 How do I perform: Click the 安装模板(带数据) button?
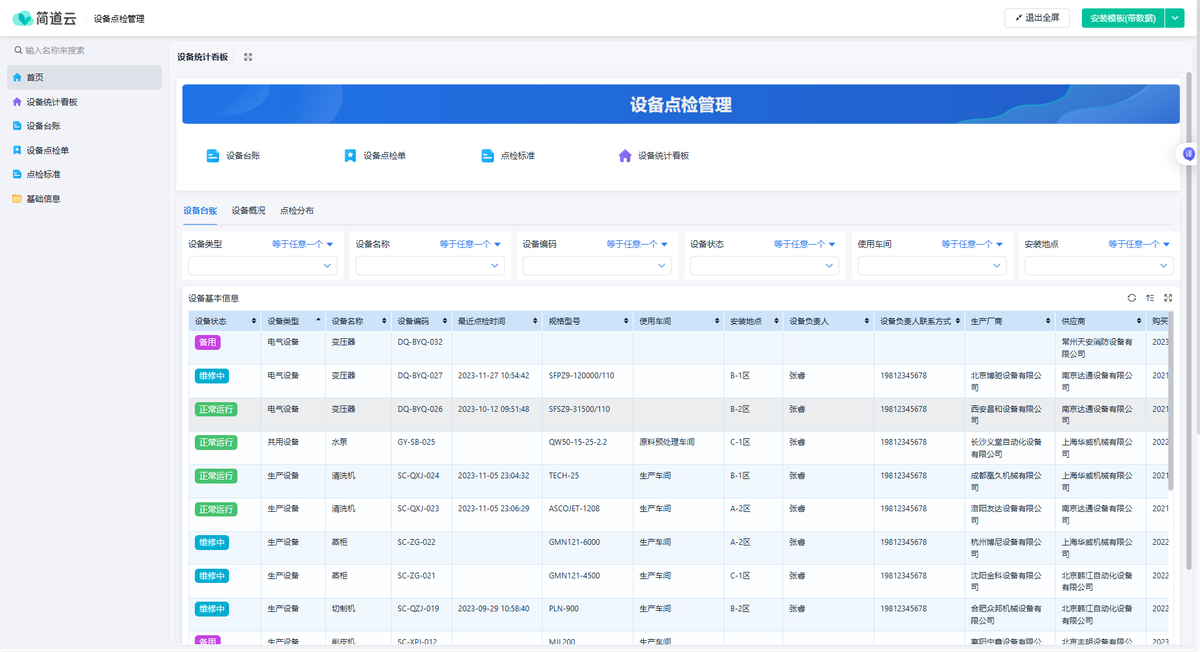1122,18
